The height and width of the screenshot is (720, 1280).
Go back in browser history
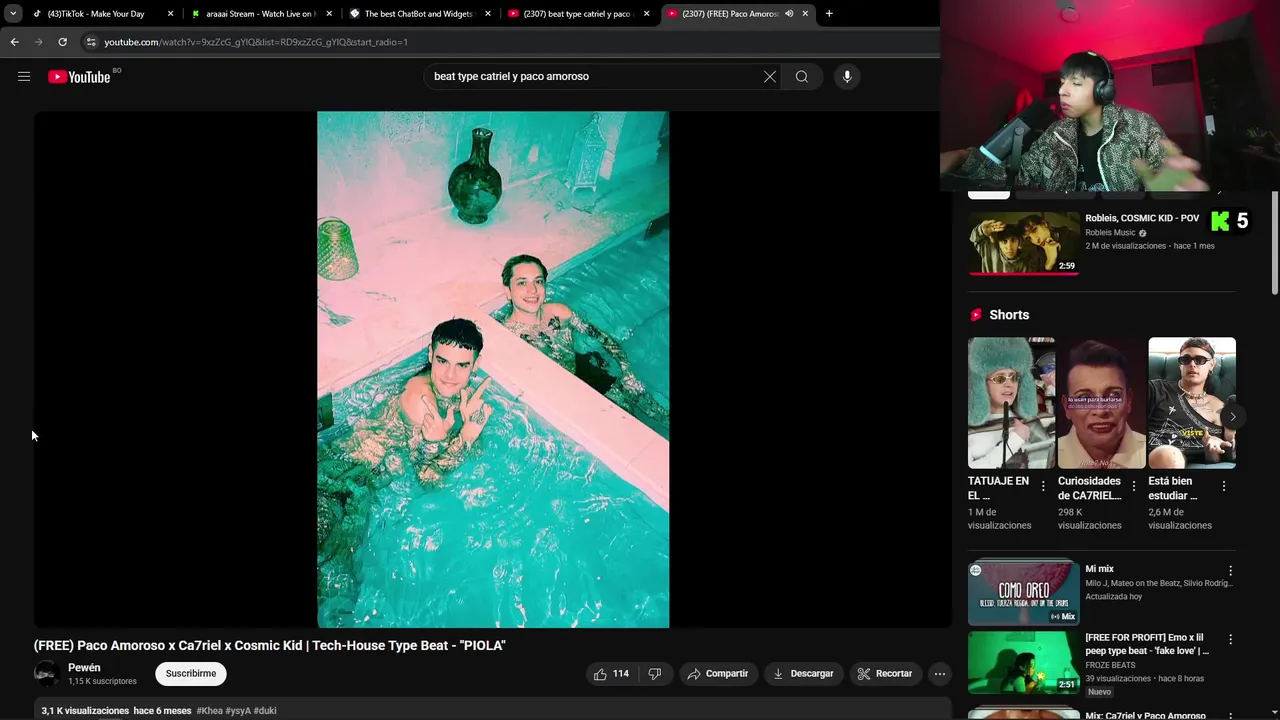click(14, 42)
